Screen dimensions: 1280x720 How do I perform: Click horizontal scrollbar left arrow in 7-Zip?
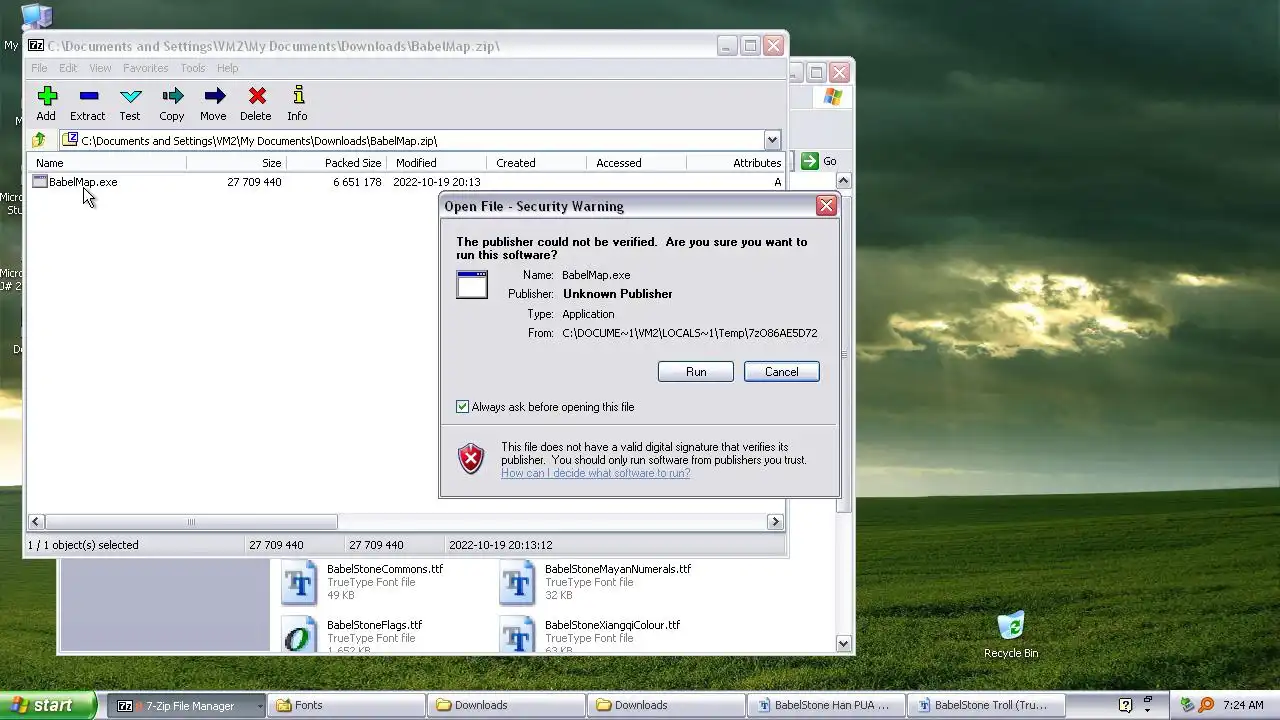point(36,522)
